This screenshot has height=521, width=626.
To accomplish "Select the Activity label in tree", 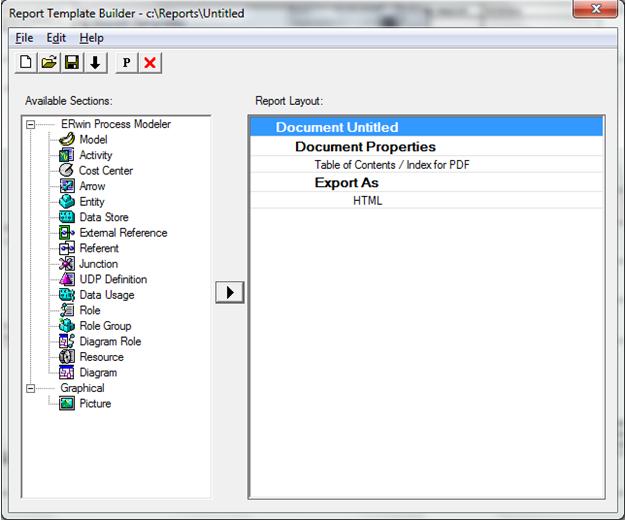I will click(x=96, y=155).
